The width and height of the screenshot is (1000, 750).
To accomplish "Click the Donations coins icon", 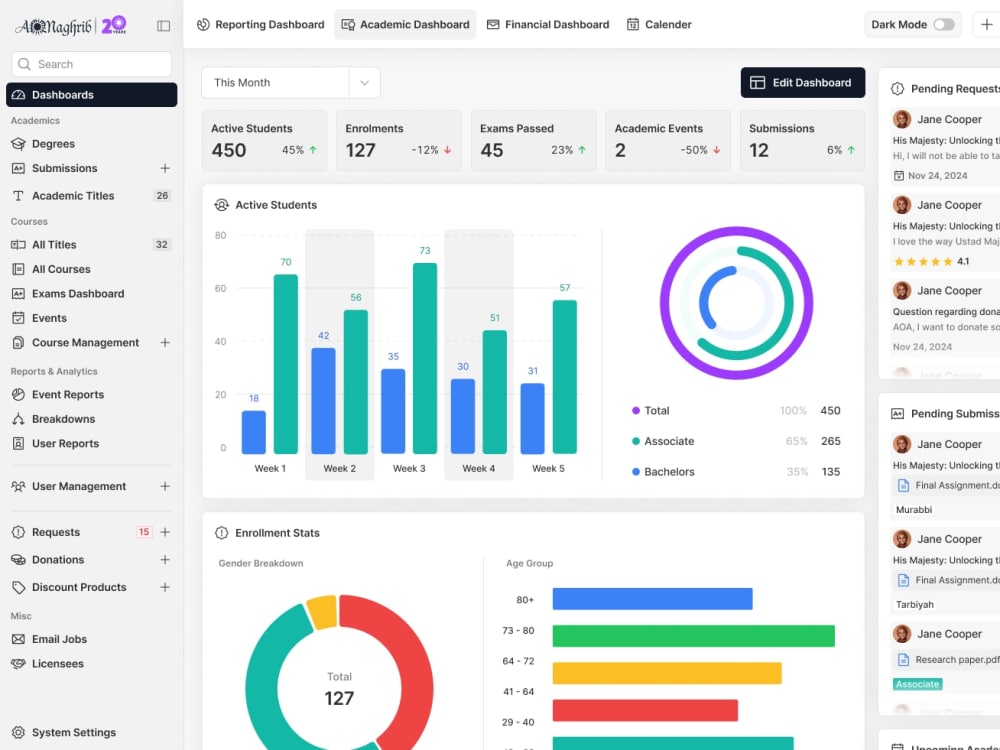I will [x=18, y=559].
